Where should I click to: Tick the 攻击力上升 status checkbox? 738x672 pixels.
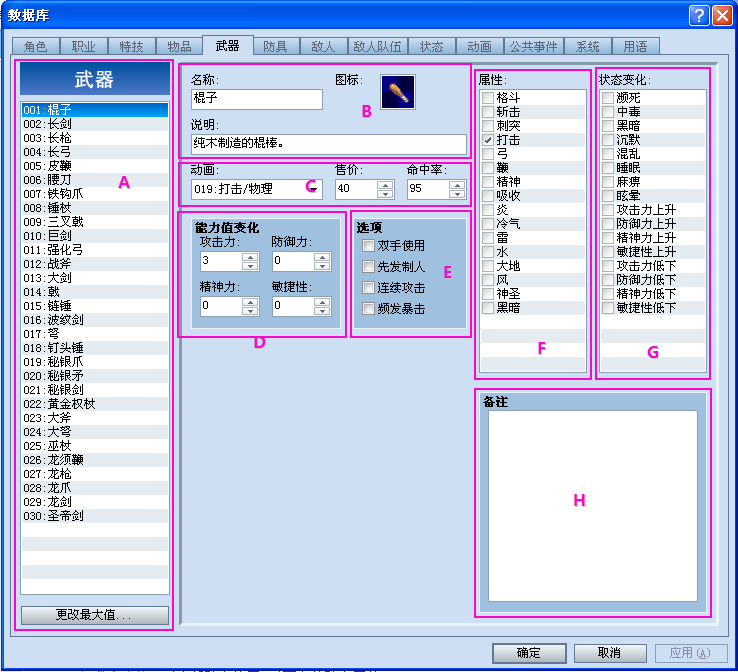608,210
